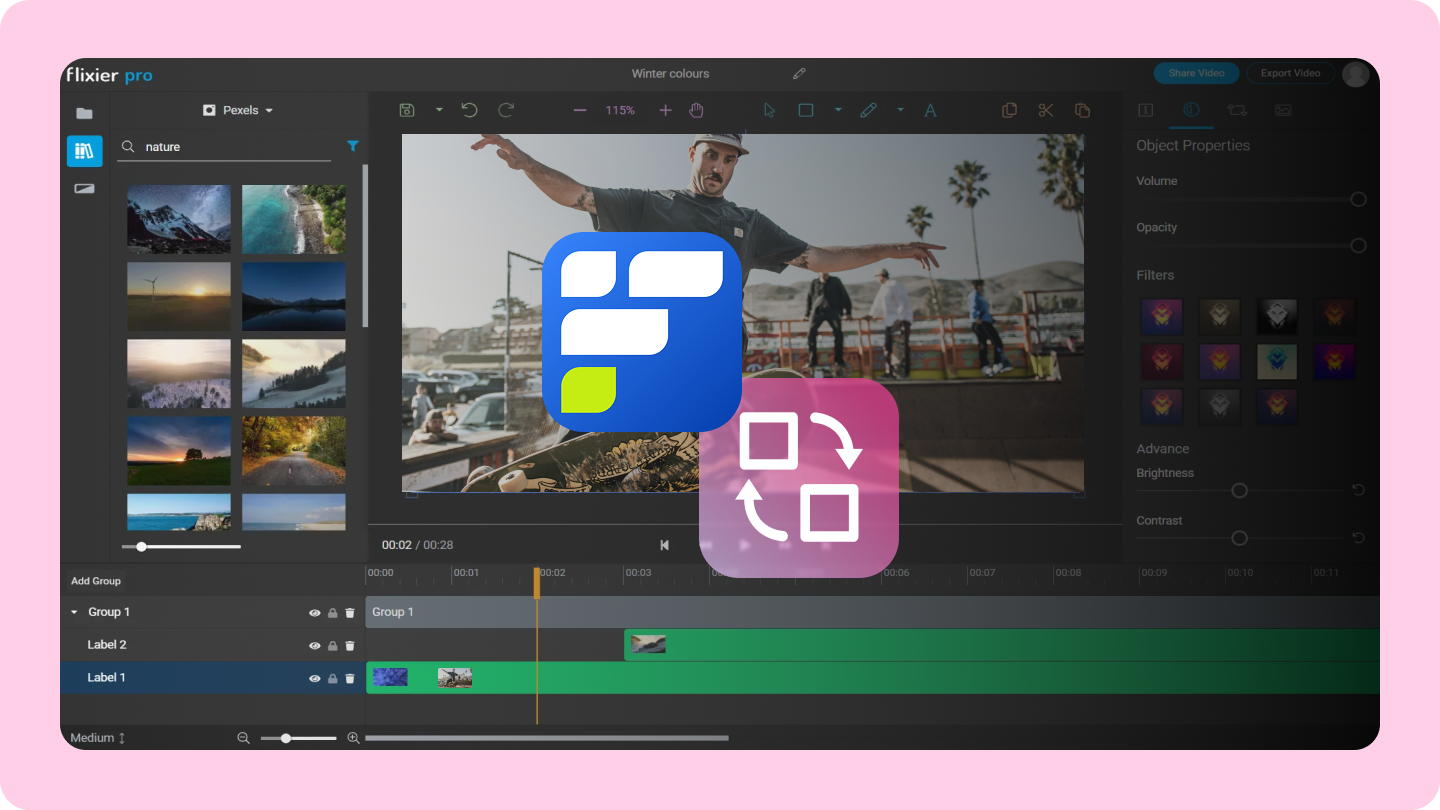This screenshot has height=810, width=1440.
Task: Hide the Label 2 track
Action: (x=314, y=645)
